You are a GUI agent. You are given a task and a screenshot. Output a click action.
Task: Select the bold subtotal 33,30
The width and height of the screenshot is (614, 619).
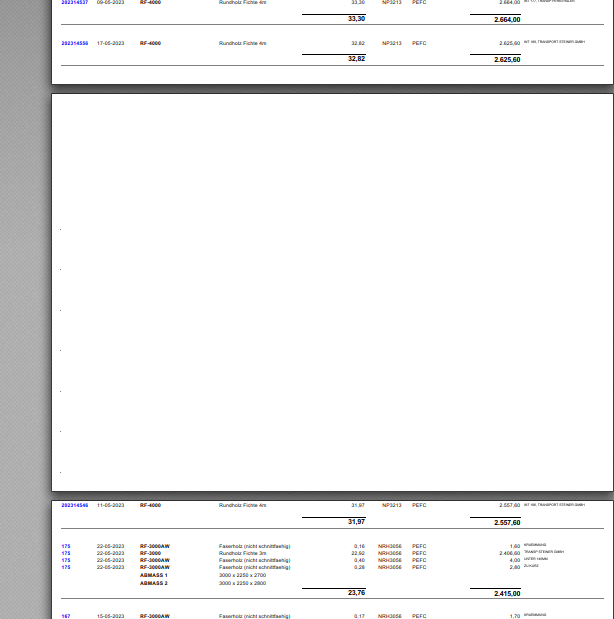point(356,19)
